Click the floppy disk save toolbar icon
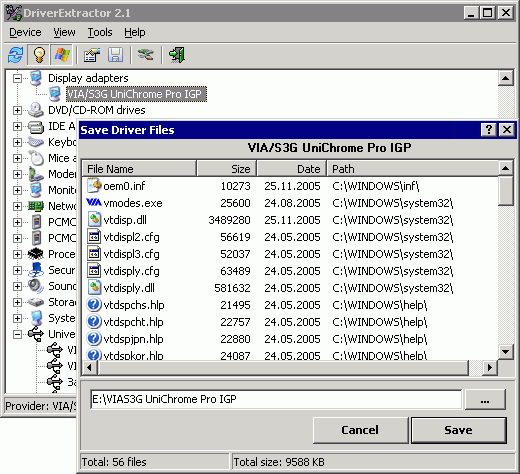 pos(115,55)
